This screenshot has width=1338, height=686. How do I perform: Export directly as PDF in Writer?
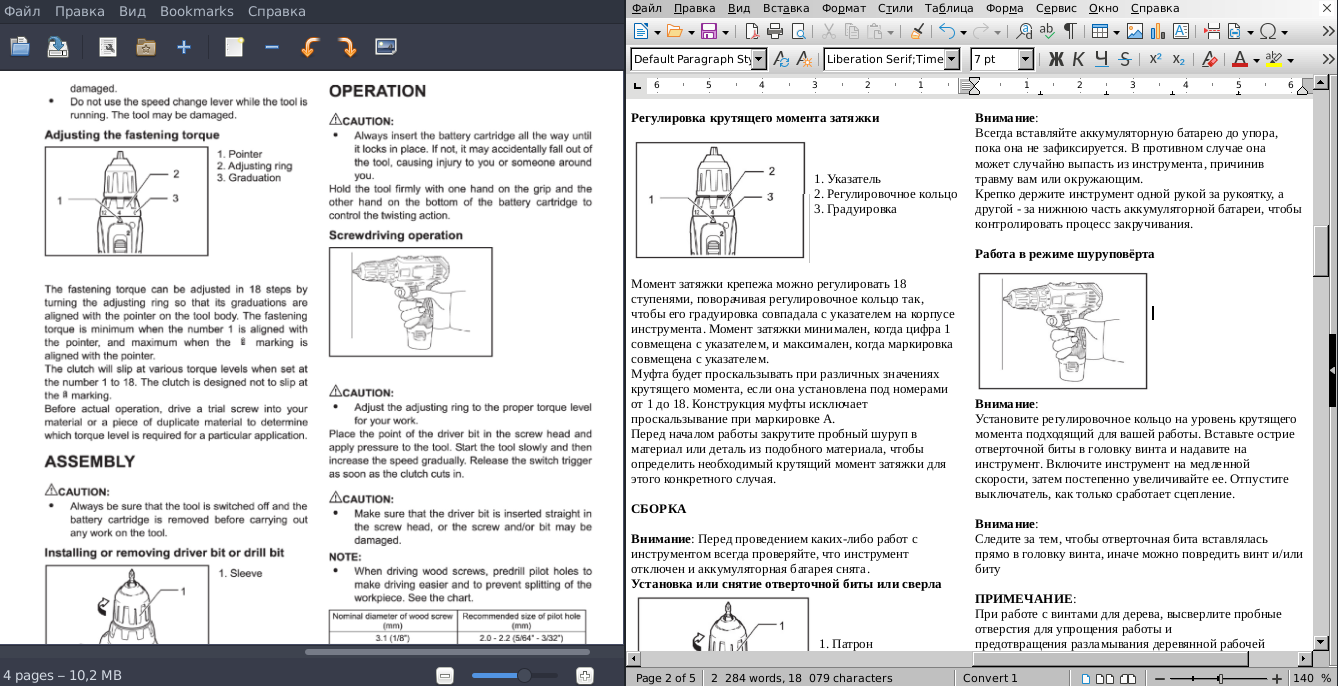pyautogui.click(x=752, y=32)
